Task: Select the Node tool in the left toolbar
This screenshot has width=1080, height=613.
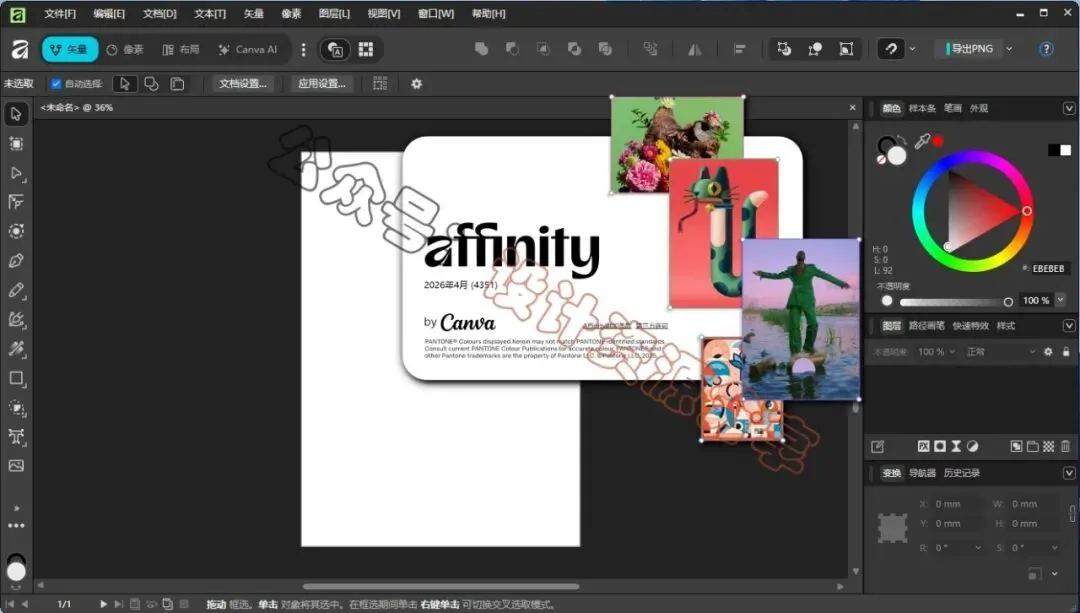Action: coord(16,173)
